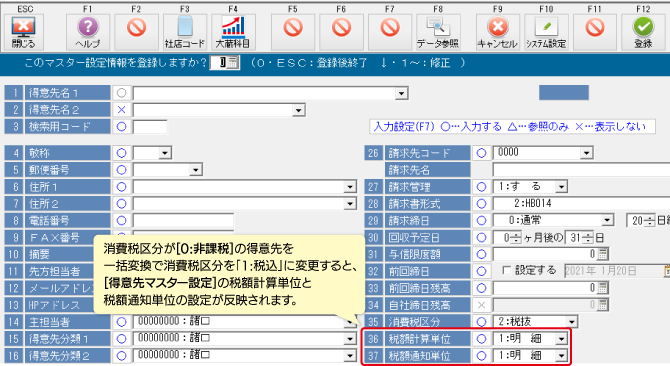Toggle input setting circle for 請求先コード
The image size is (670, 366).
click(481, 153)
